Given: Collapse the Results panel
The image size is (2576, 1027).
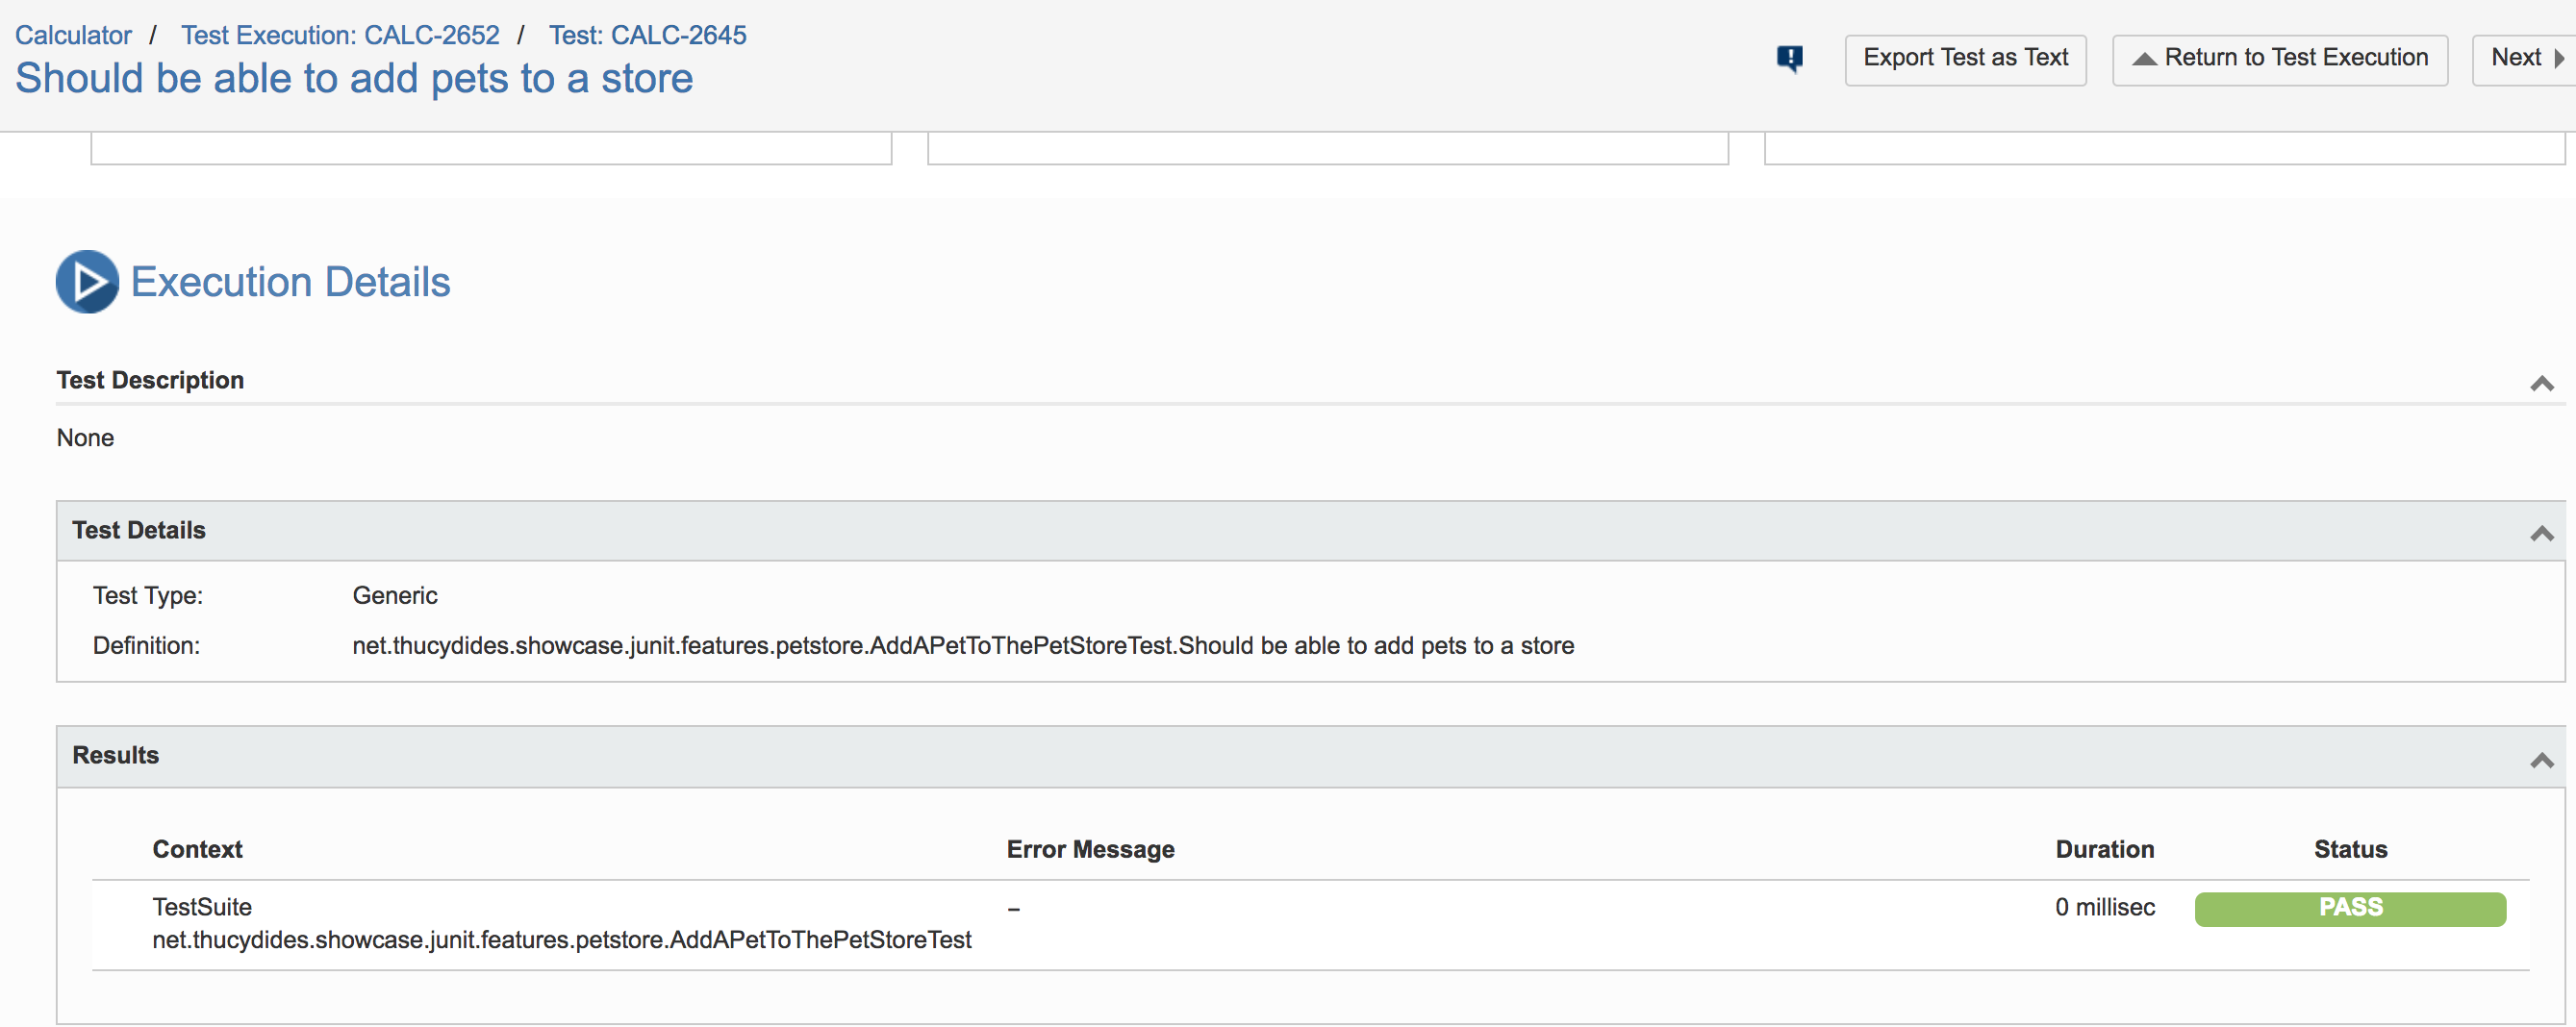Looking at the screenshot, I should coord(2541,760).
